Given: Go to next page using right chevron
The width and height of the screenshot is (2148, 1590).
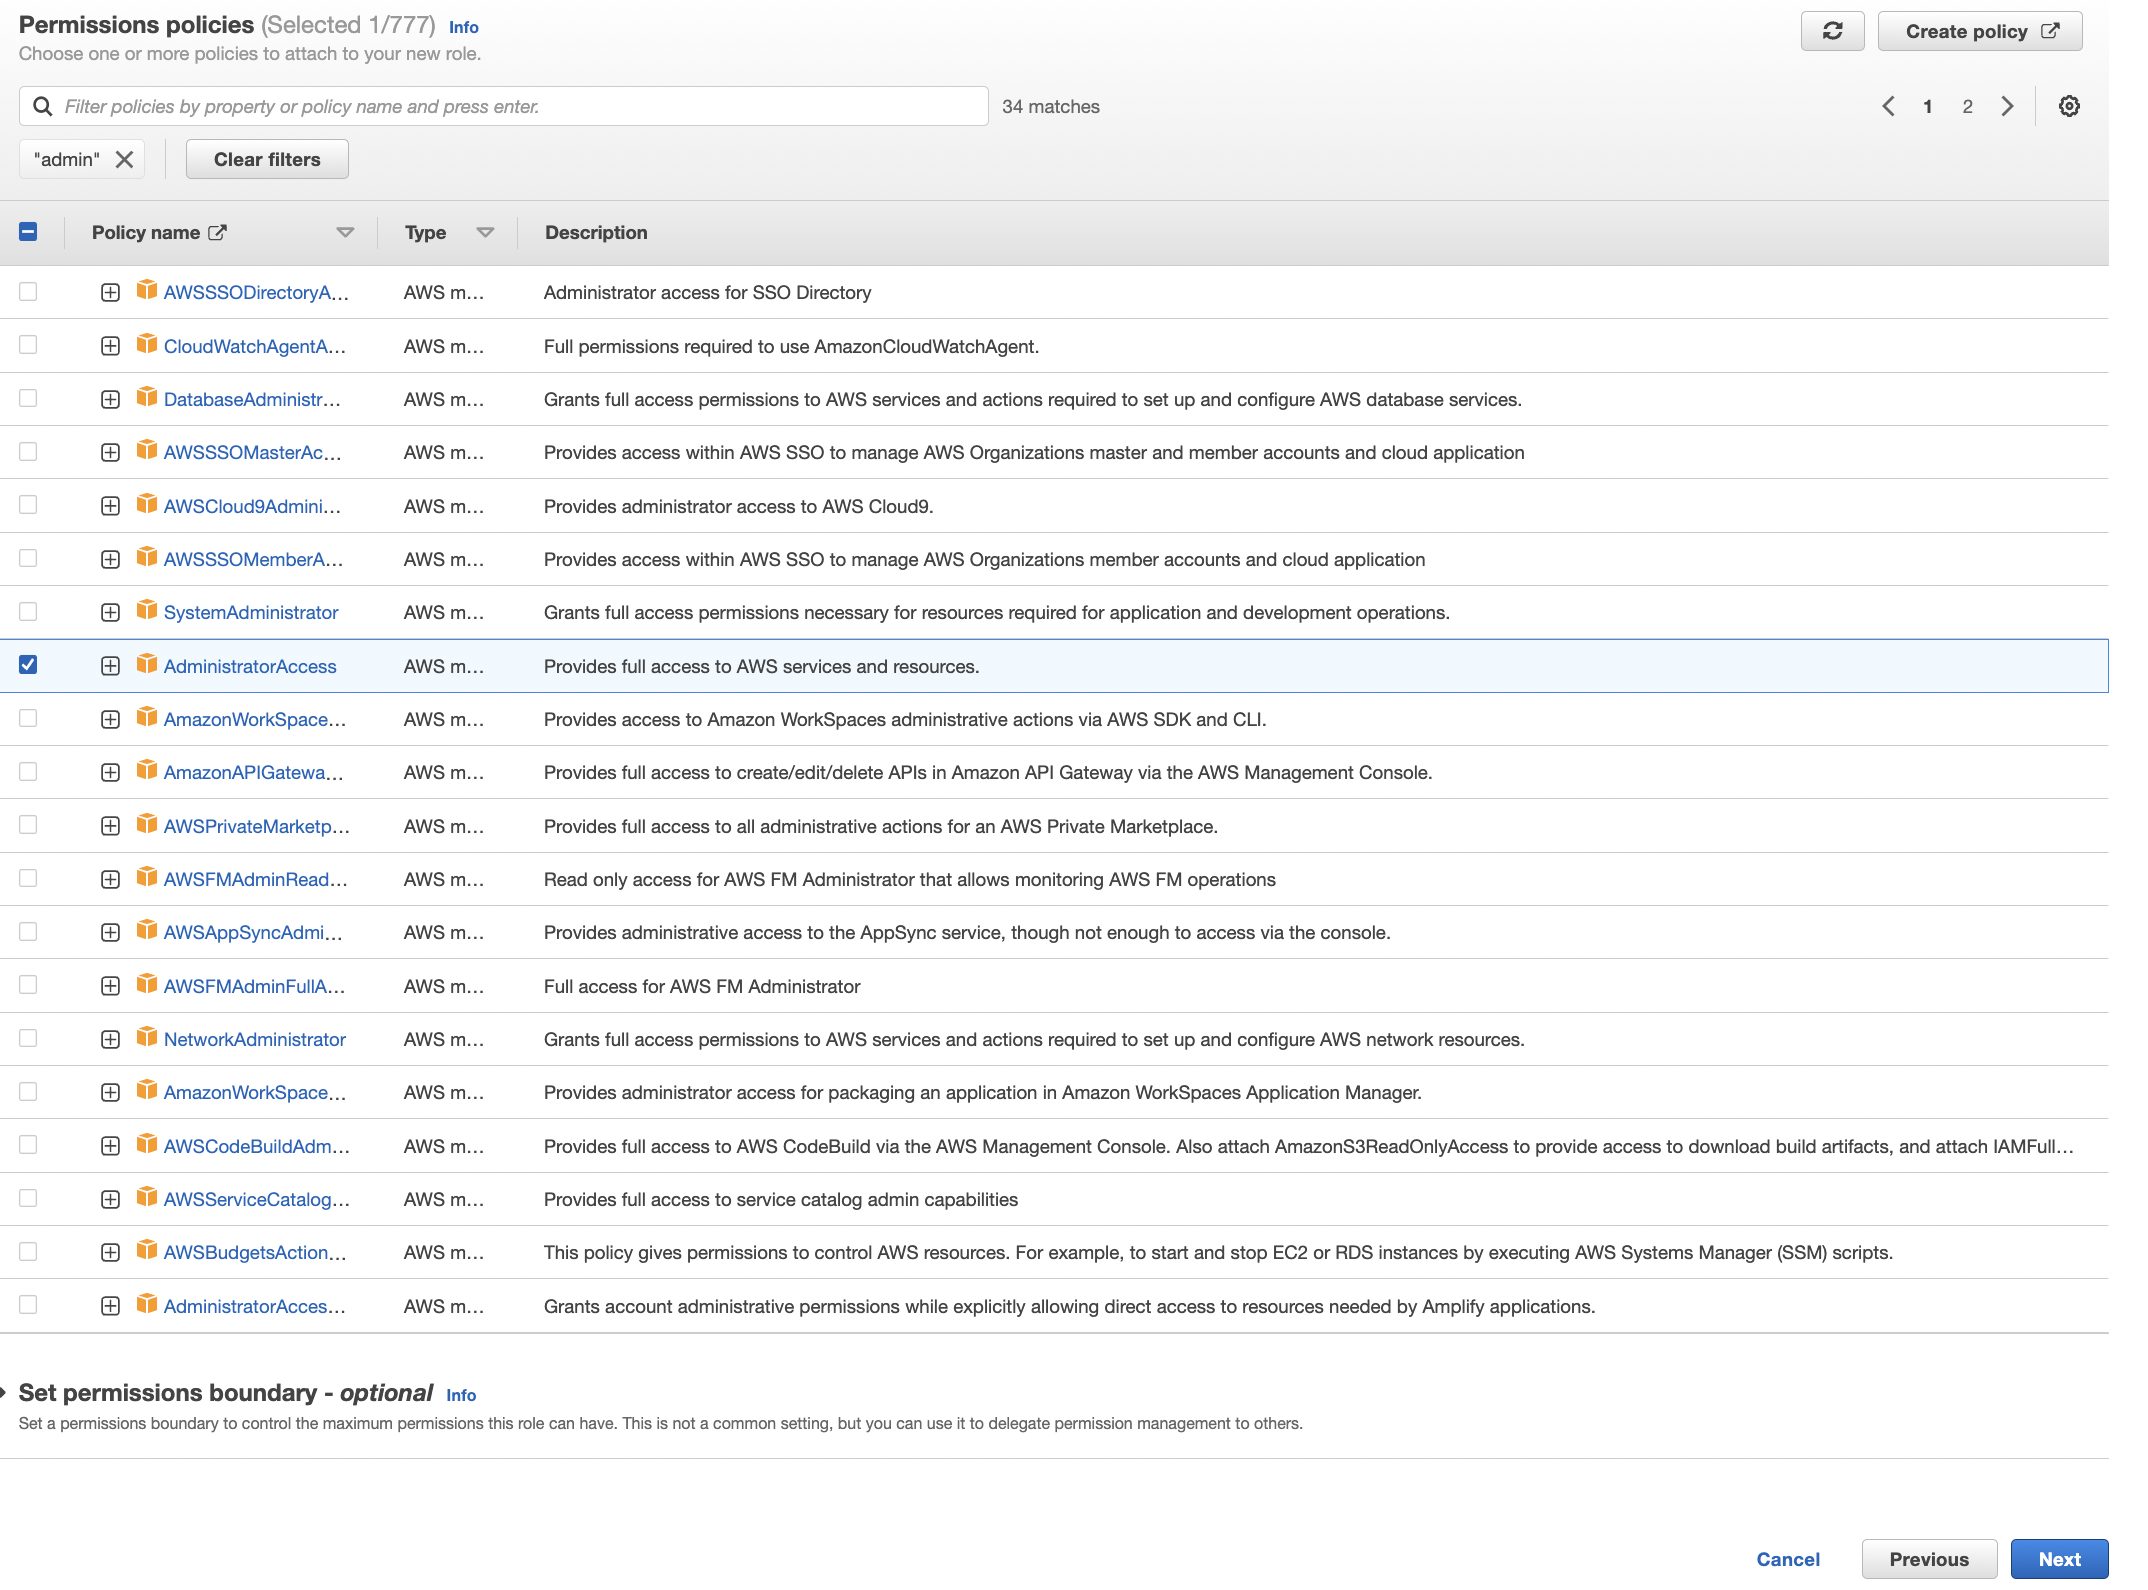Looking at the screenshot, I should [2006, 106].
